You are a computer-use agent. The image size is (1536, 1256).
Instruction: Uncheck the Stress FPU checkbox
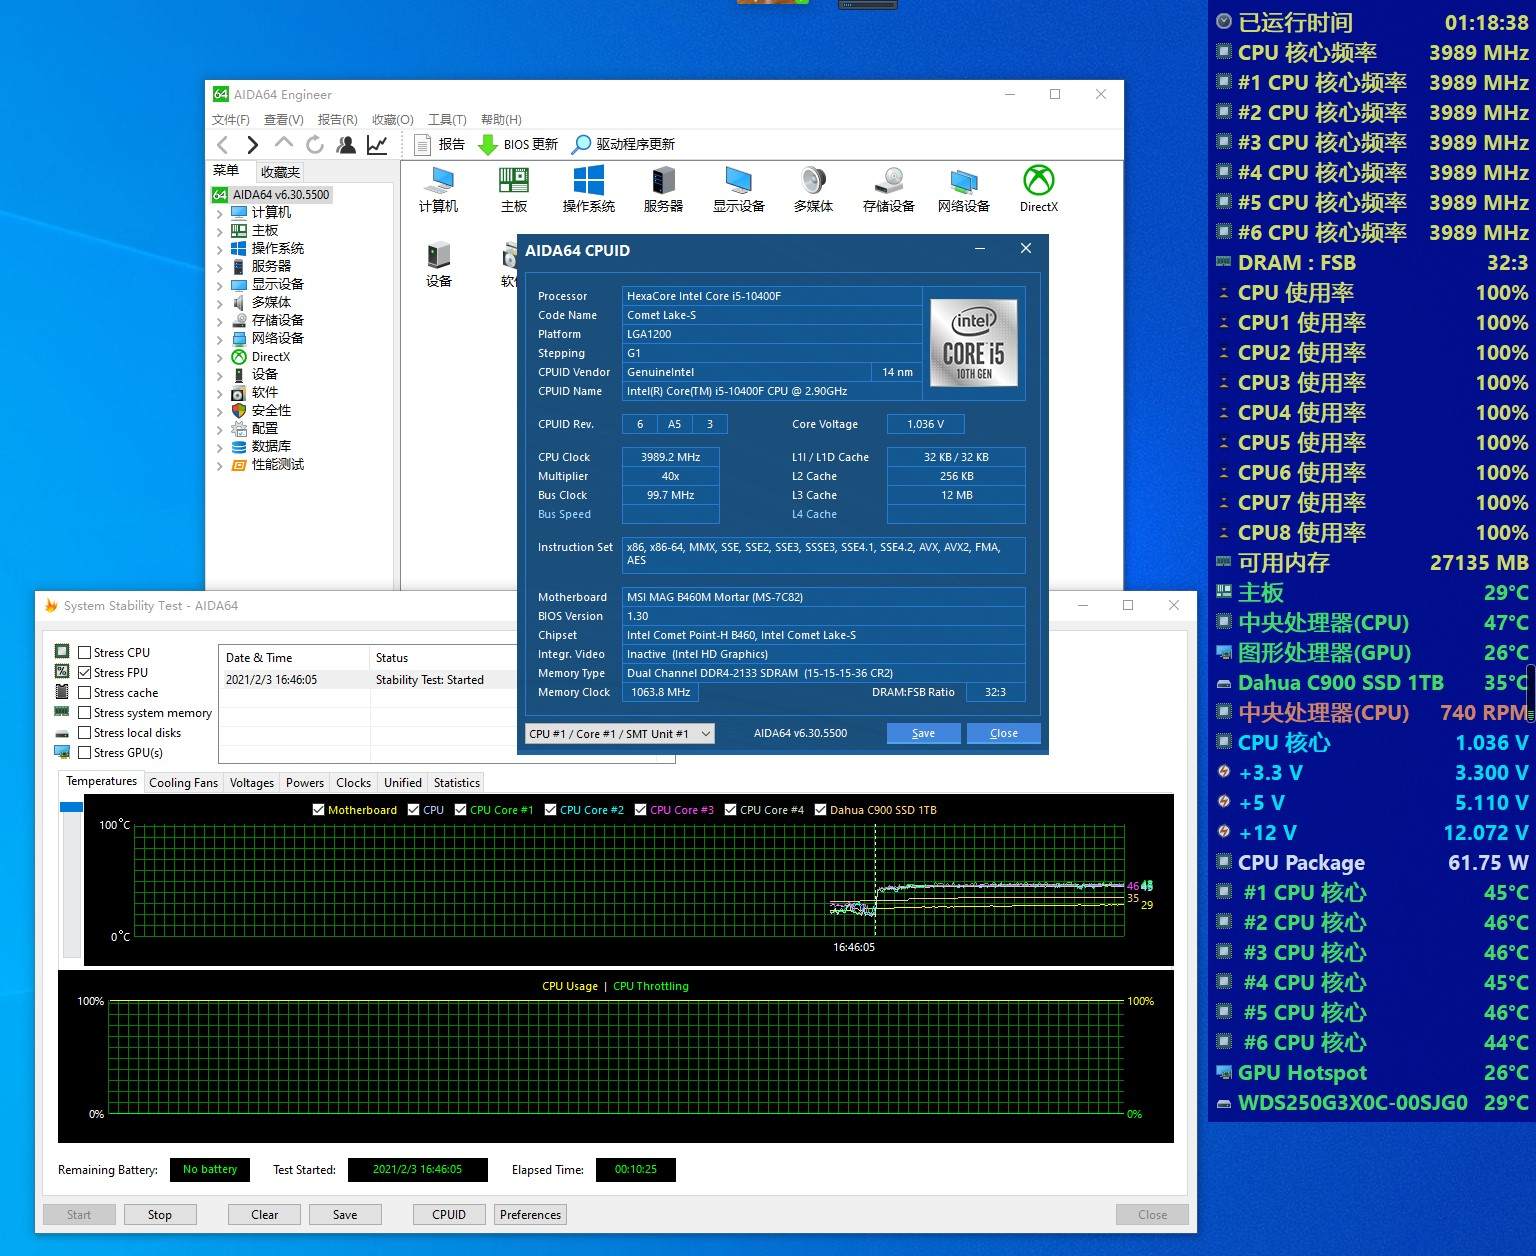[x=85, y=673]
